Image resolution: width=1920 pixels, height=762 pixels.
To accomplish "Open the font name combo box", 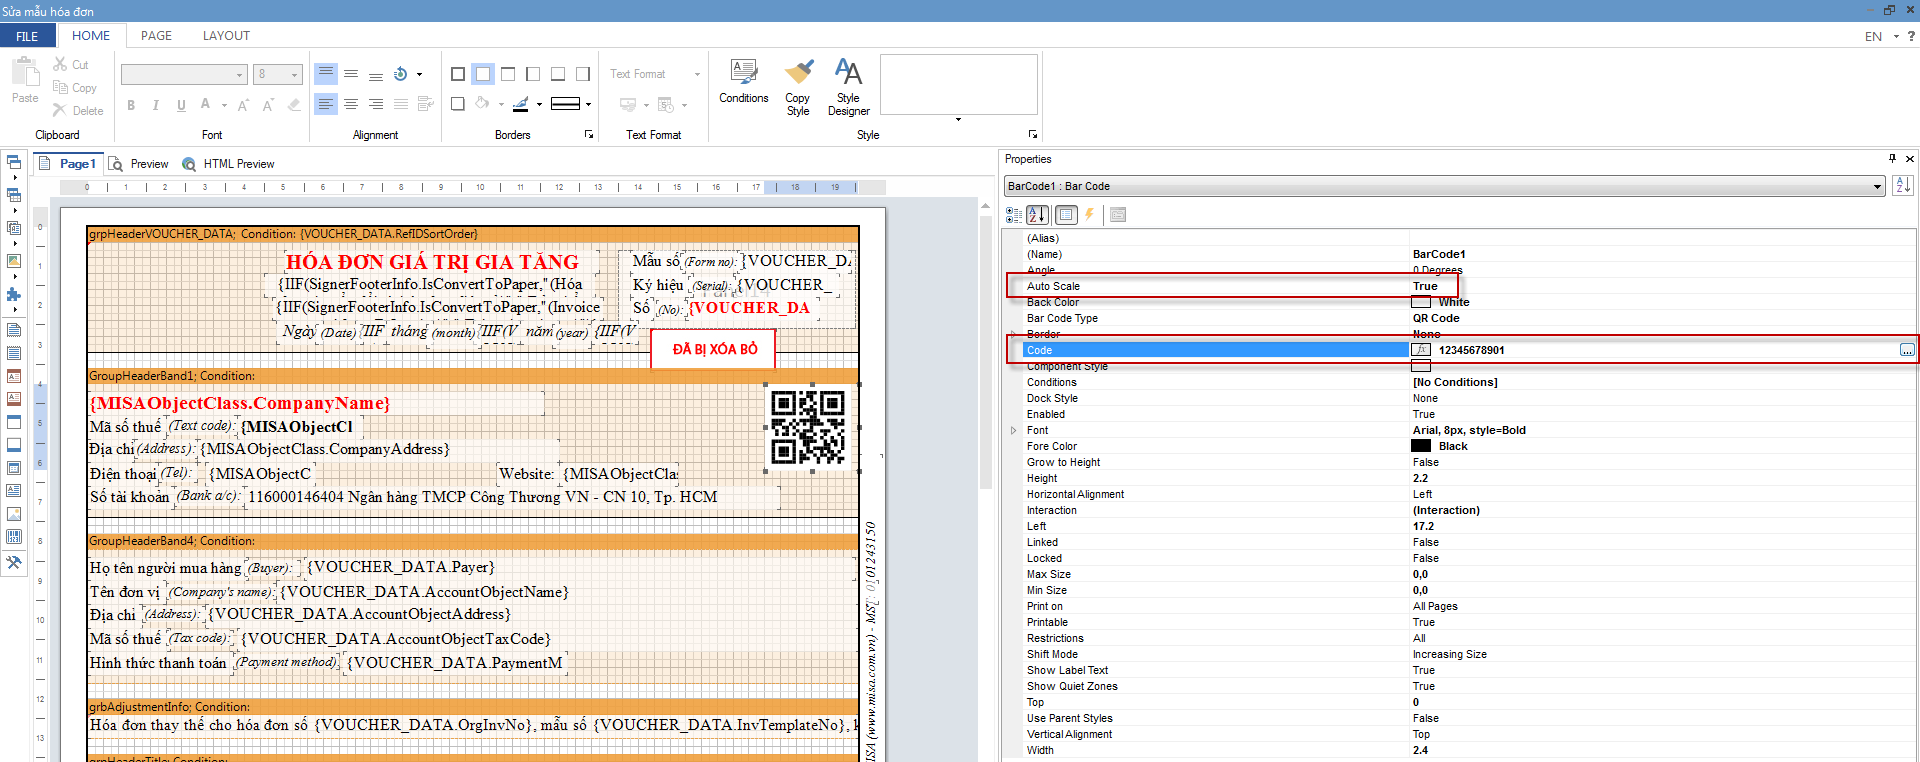I will [x=184, y=74].
